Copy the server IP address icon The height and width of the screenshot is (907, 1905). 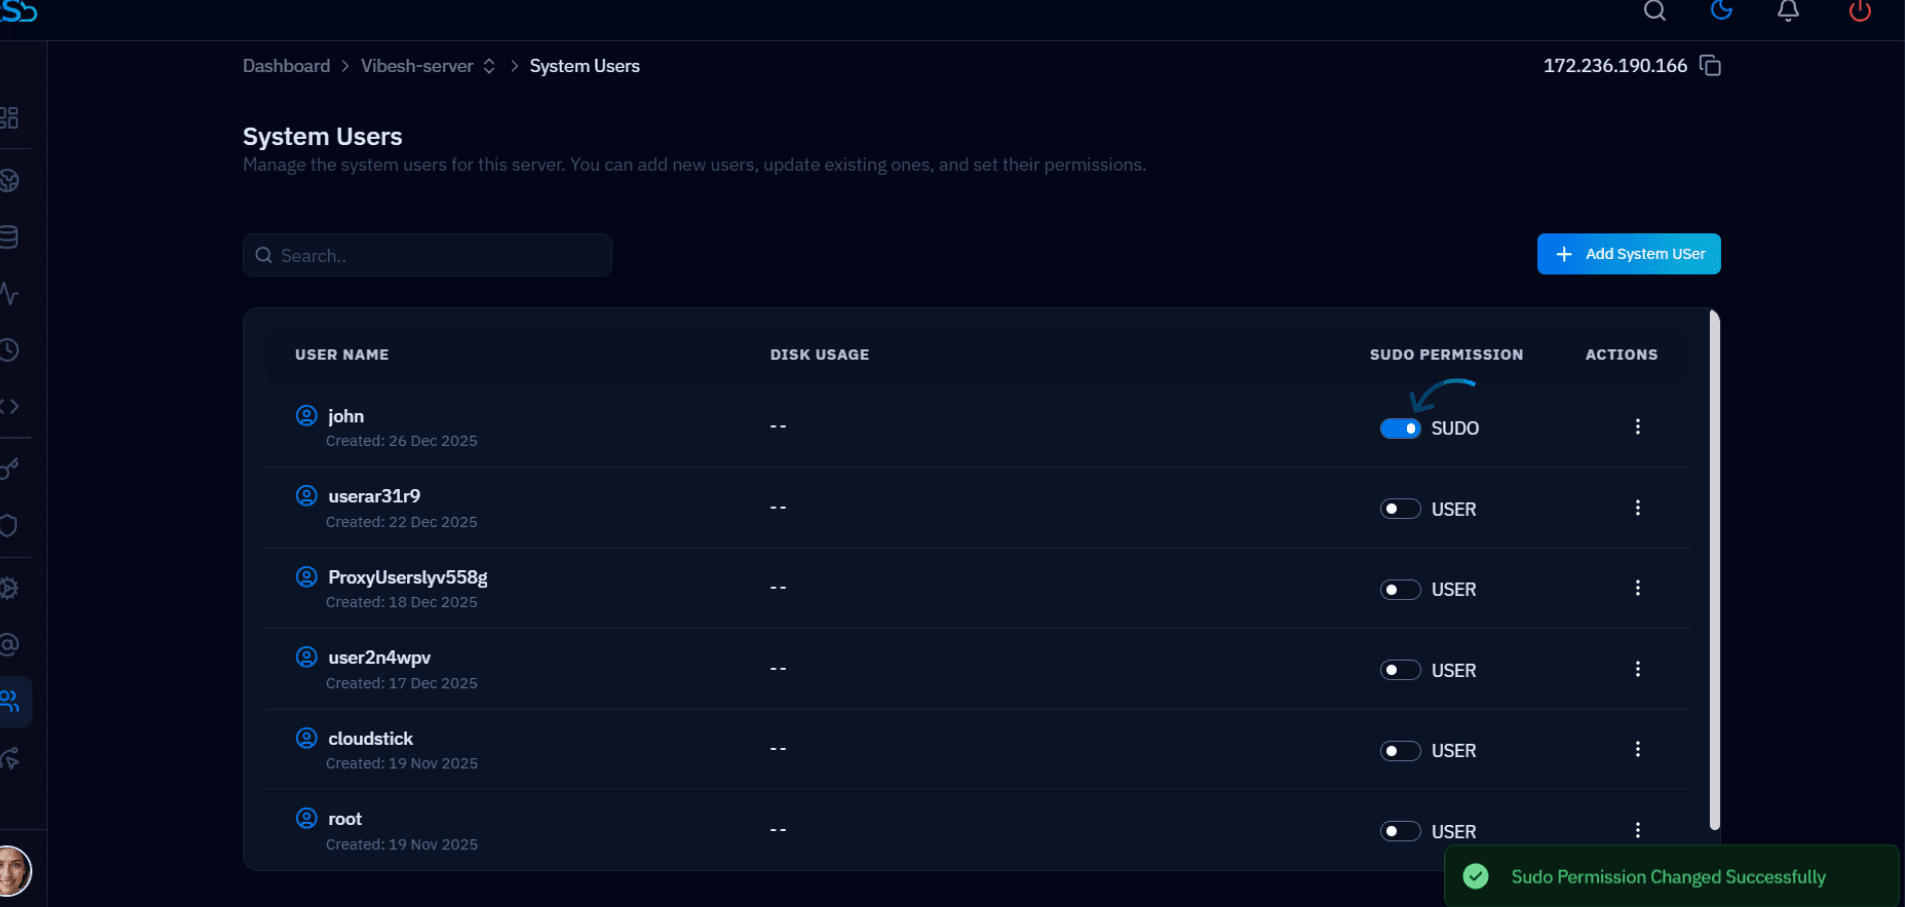pyautogui.click(x=1710, y=66)
